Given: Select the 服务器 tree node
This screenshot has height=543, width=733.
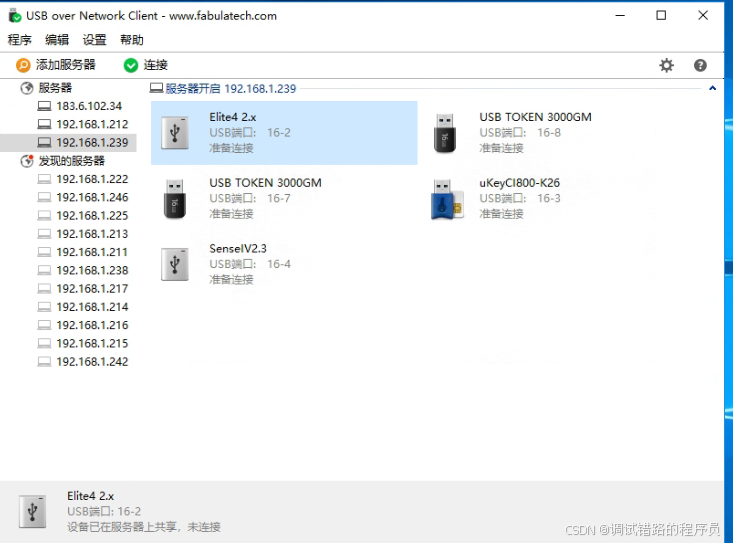Looking at the screenshot, I should click(55, 88).
